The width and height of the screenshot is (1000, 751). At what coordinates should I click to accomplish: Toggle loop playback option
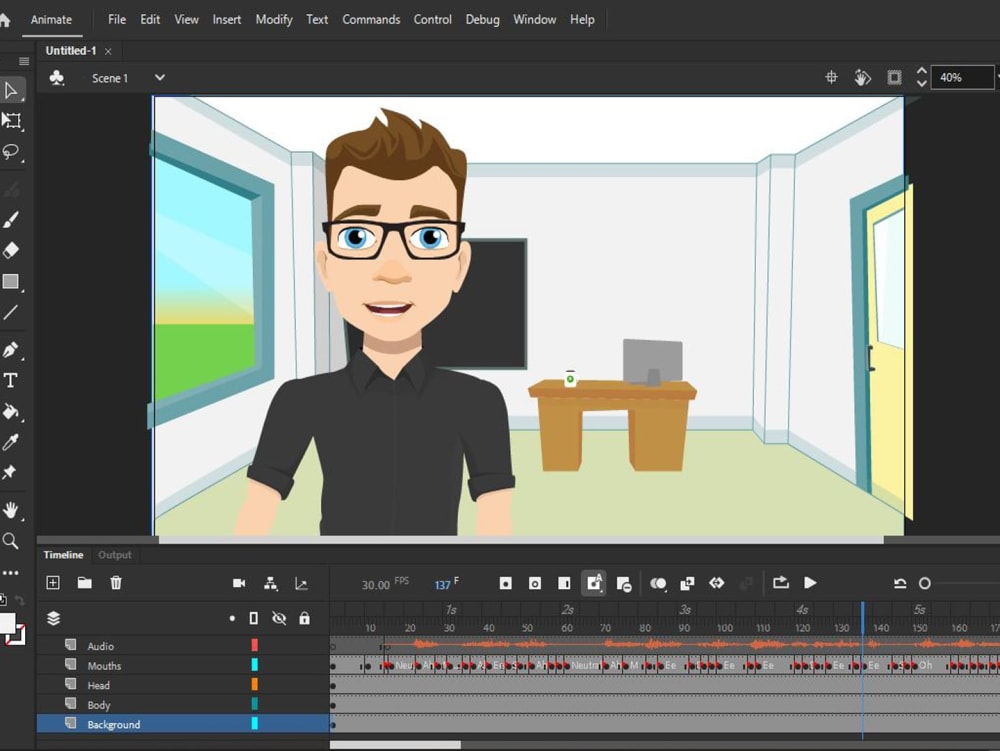[781, 582]
